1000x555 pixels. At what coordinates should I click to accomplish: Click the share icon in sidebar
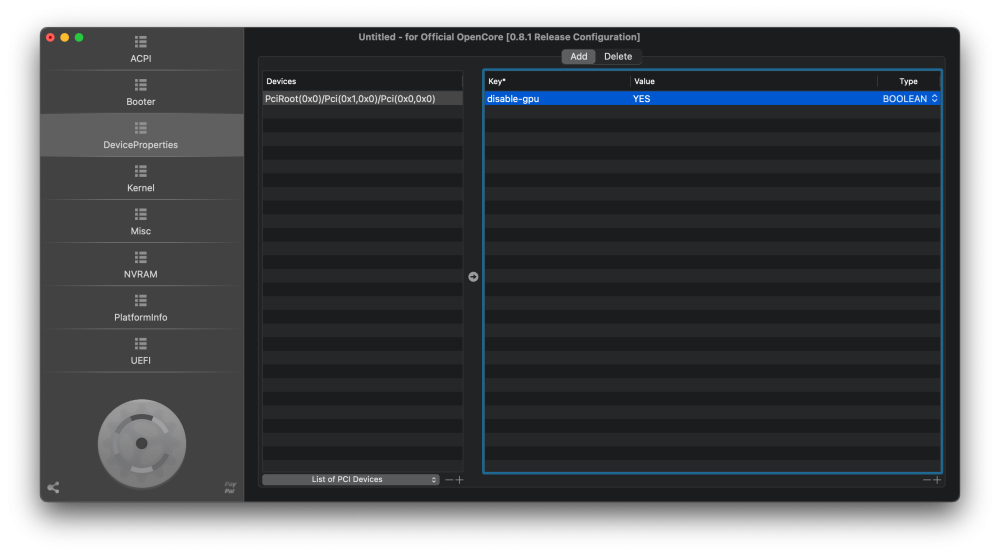click(x=54, y=487)
